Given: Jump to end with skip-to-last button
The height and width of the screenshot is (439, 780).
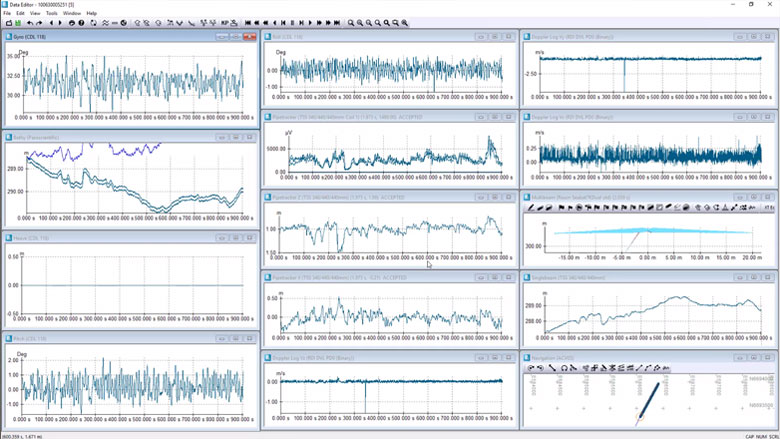Looking at the screenshot, I should tap(336, 22).
